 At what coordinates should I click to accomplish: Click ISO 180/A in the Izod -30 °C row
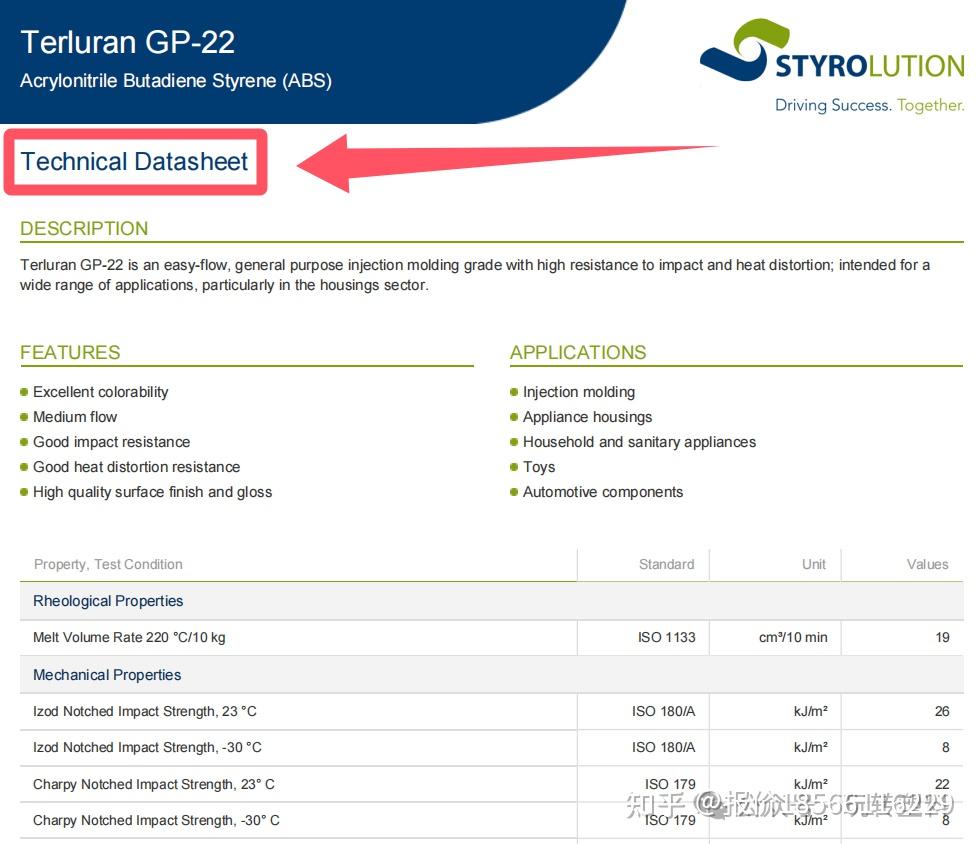click(x=663, y=748)
